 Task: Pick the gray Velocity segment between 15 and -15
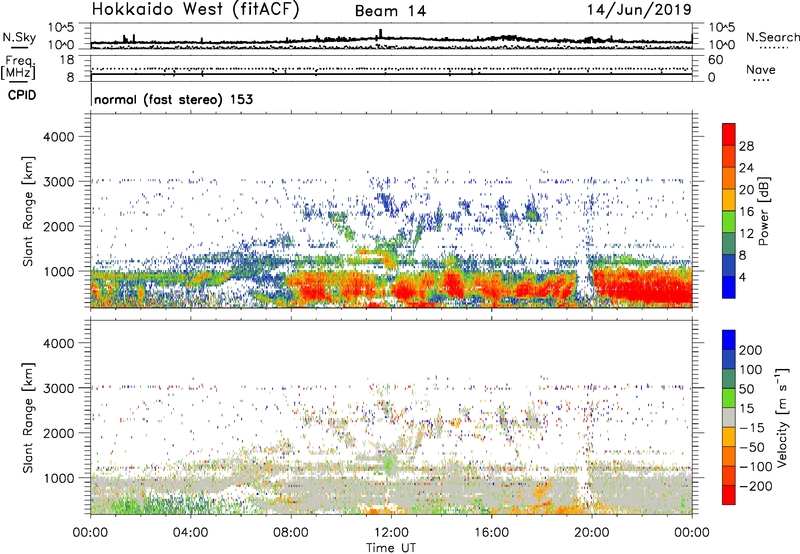pos(729,417)
